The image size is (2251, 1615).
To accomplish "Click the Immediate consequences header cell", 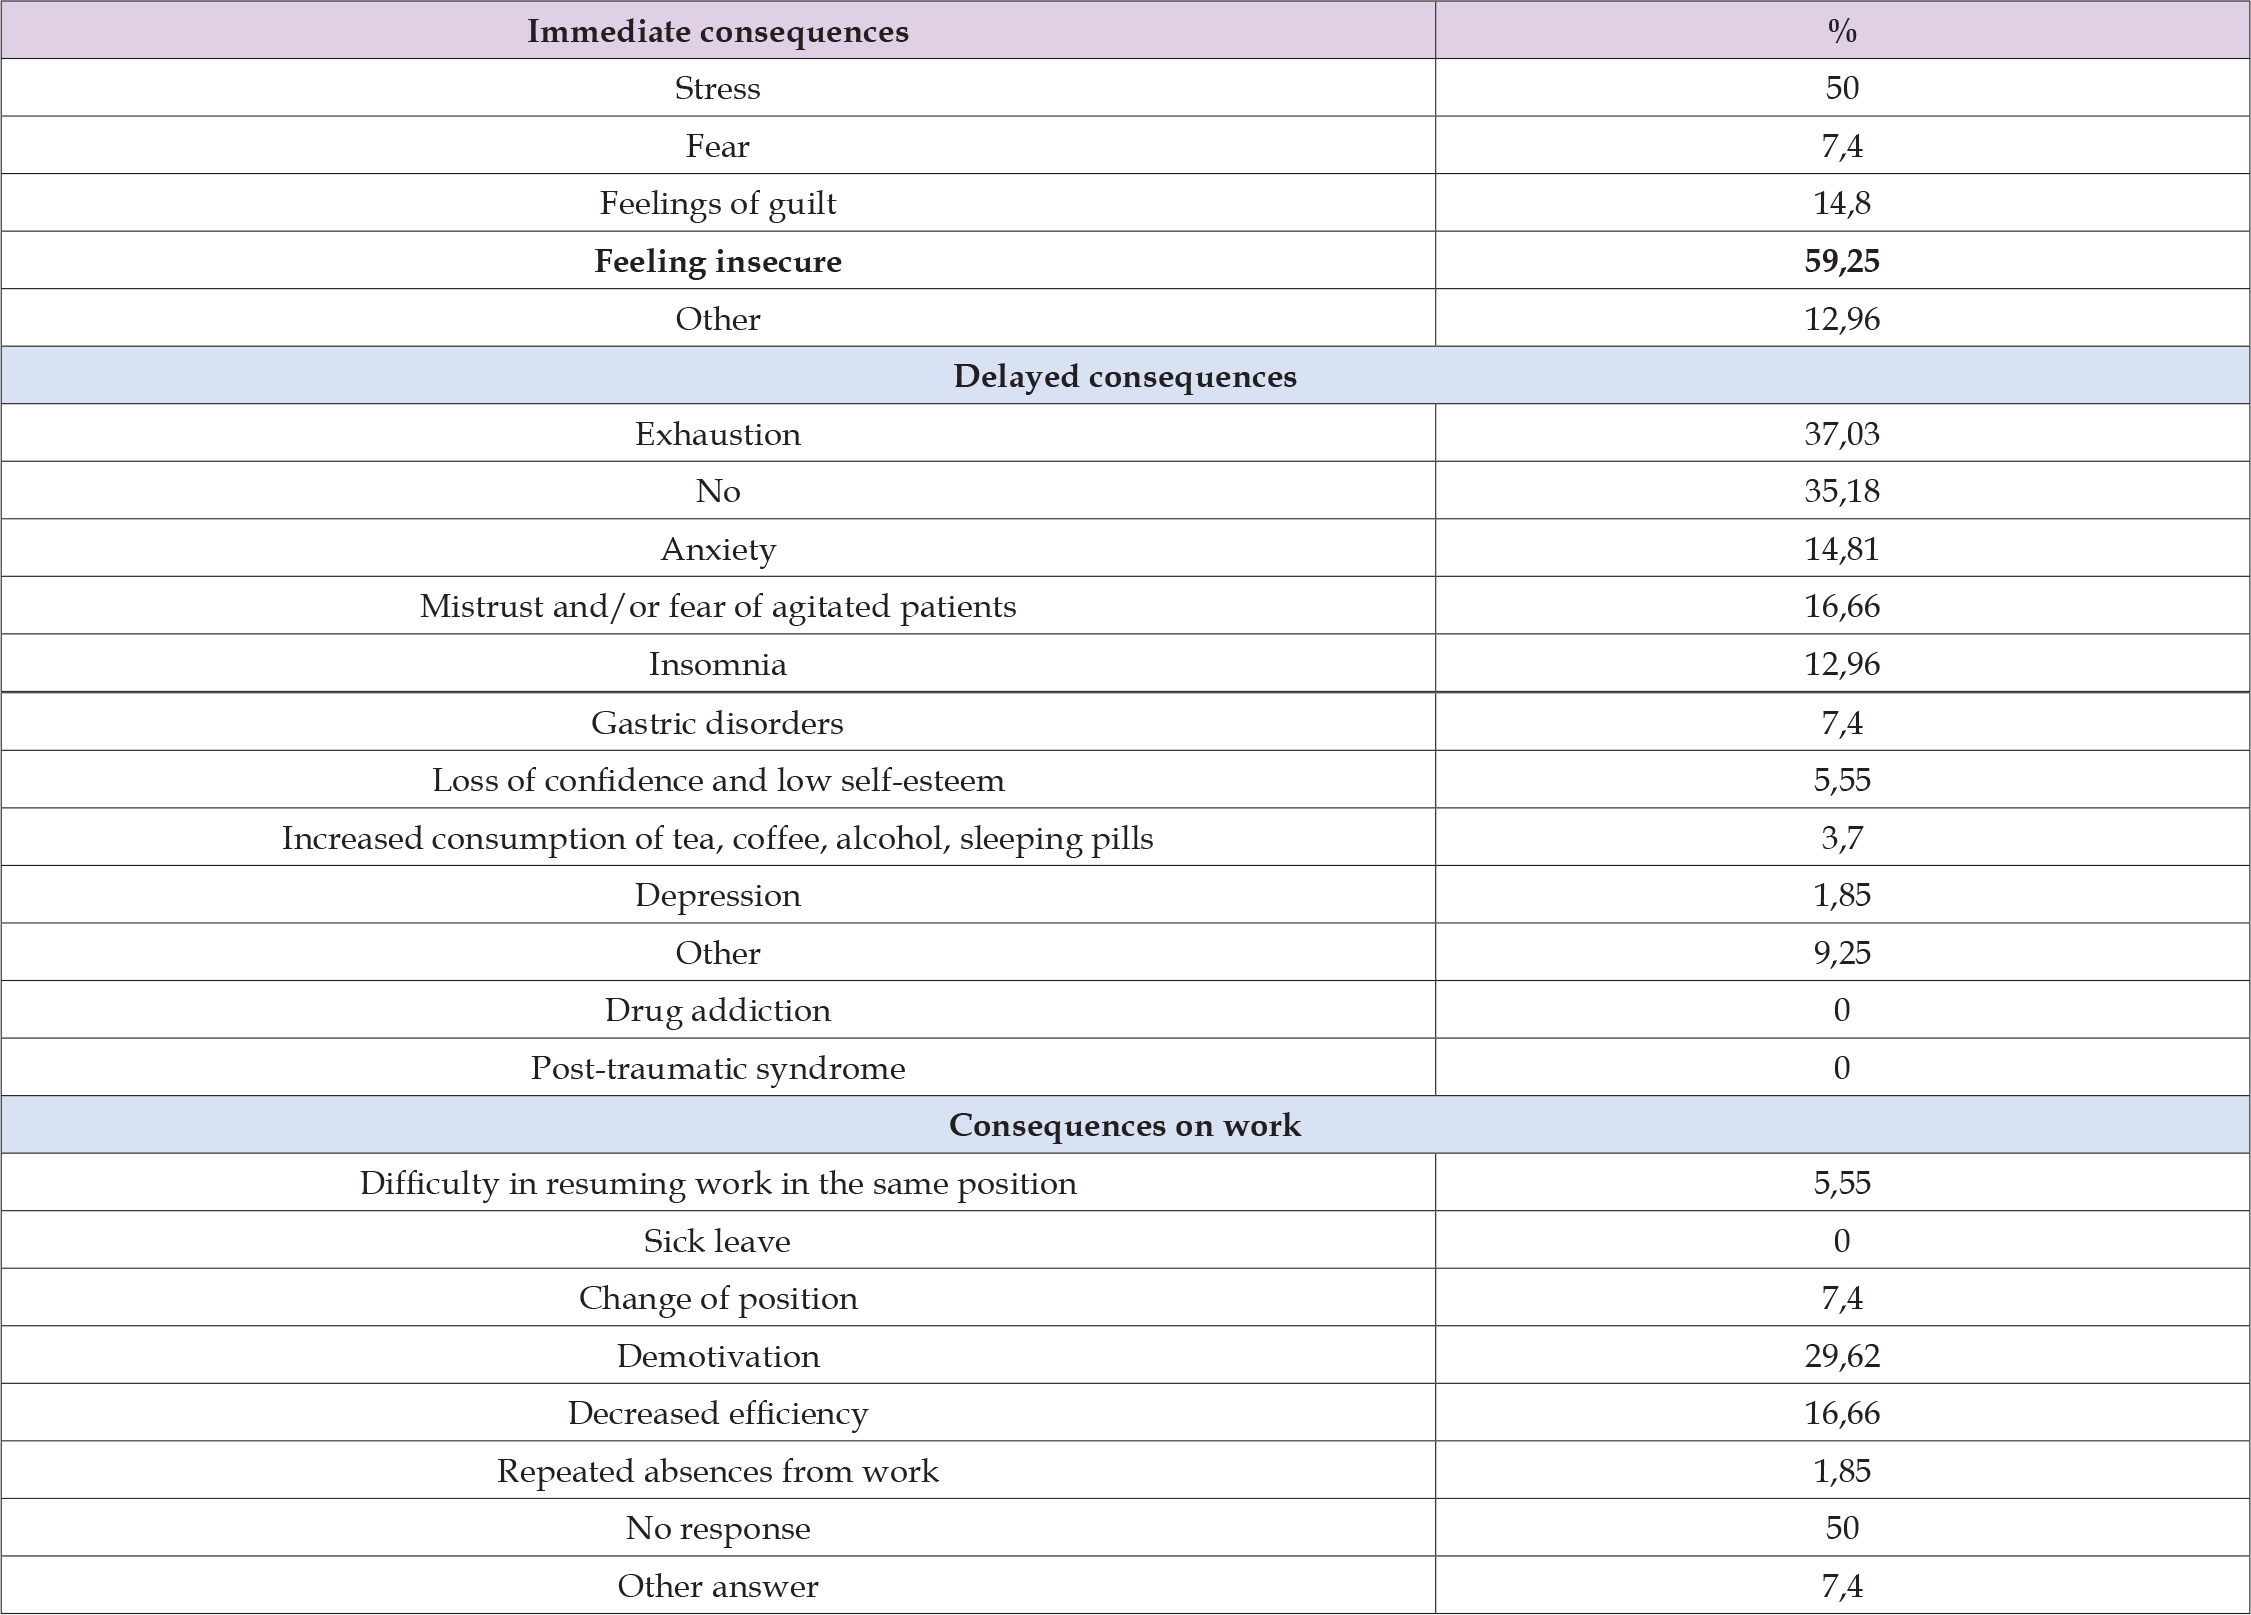I will pos(717,31).
